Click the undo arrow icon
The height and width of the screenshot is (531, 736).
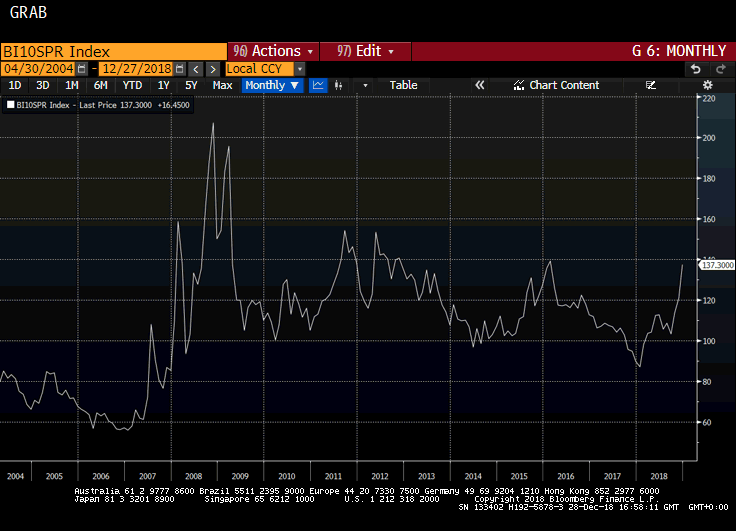tap(695, 68)
